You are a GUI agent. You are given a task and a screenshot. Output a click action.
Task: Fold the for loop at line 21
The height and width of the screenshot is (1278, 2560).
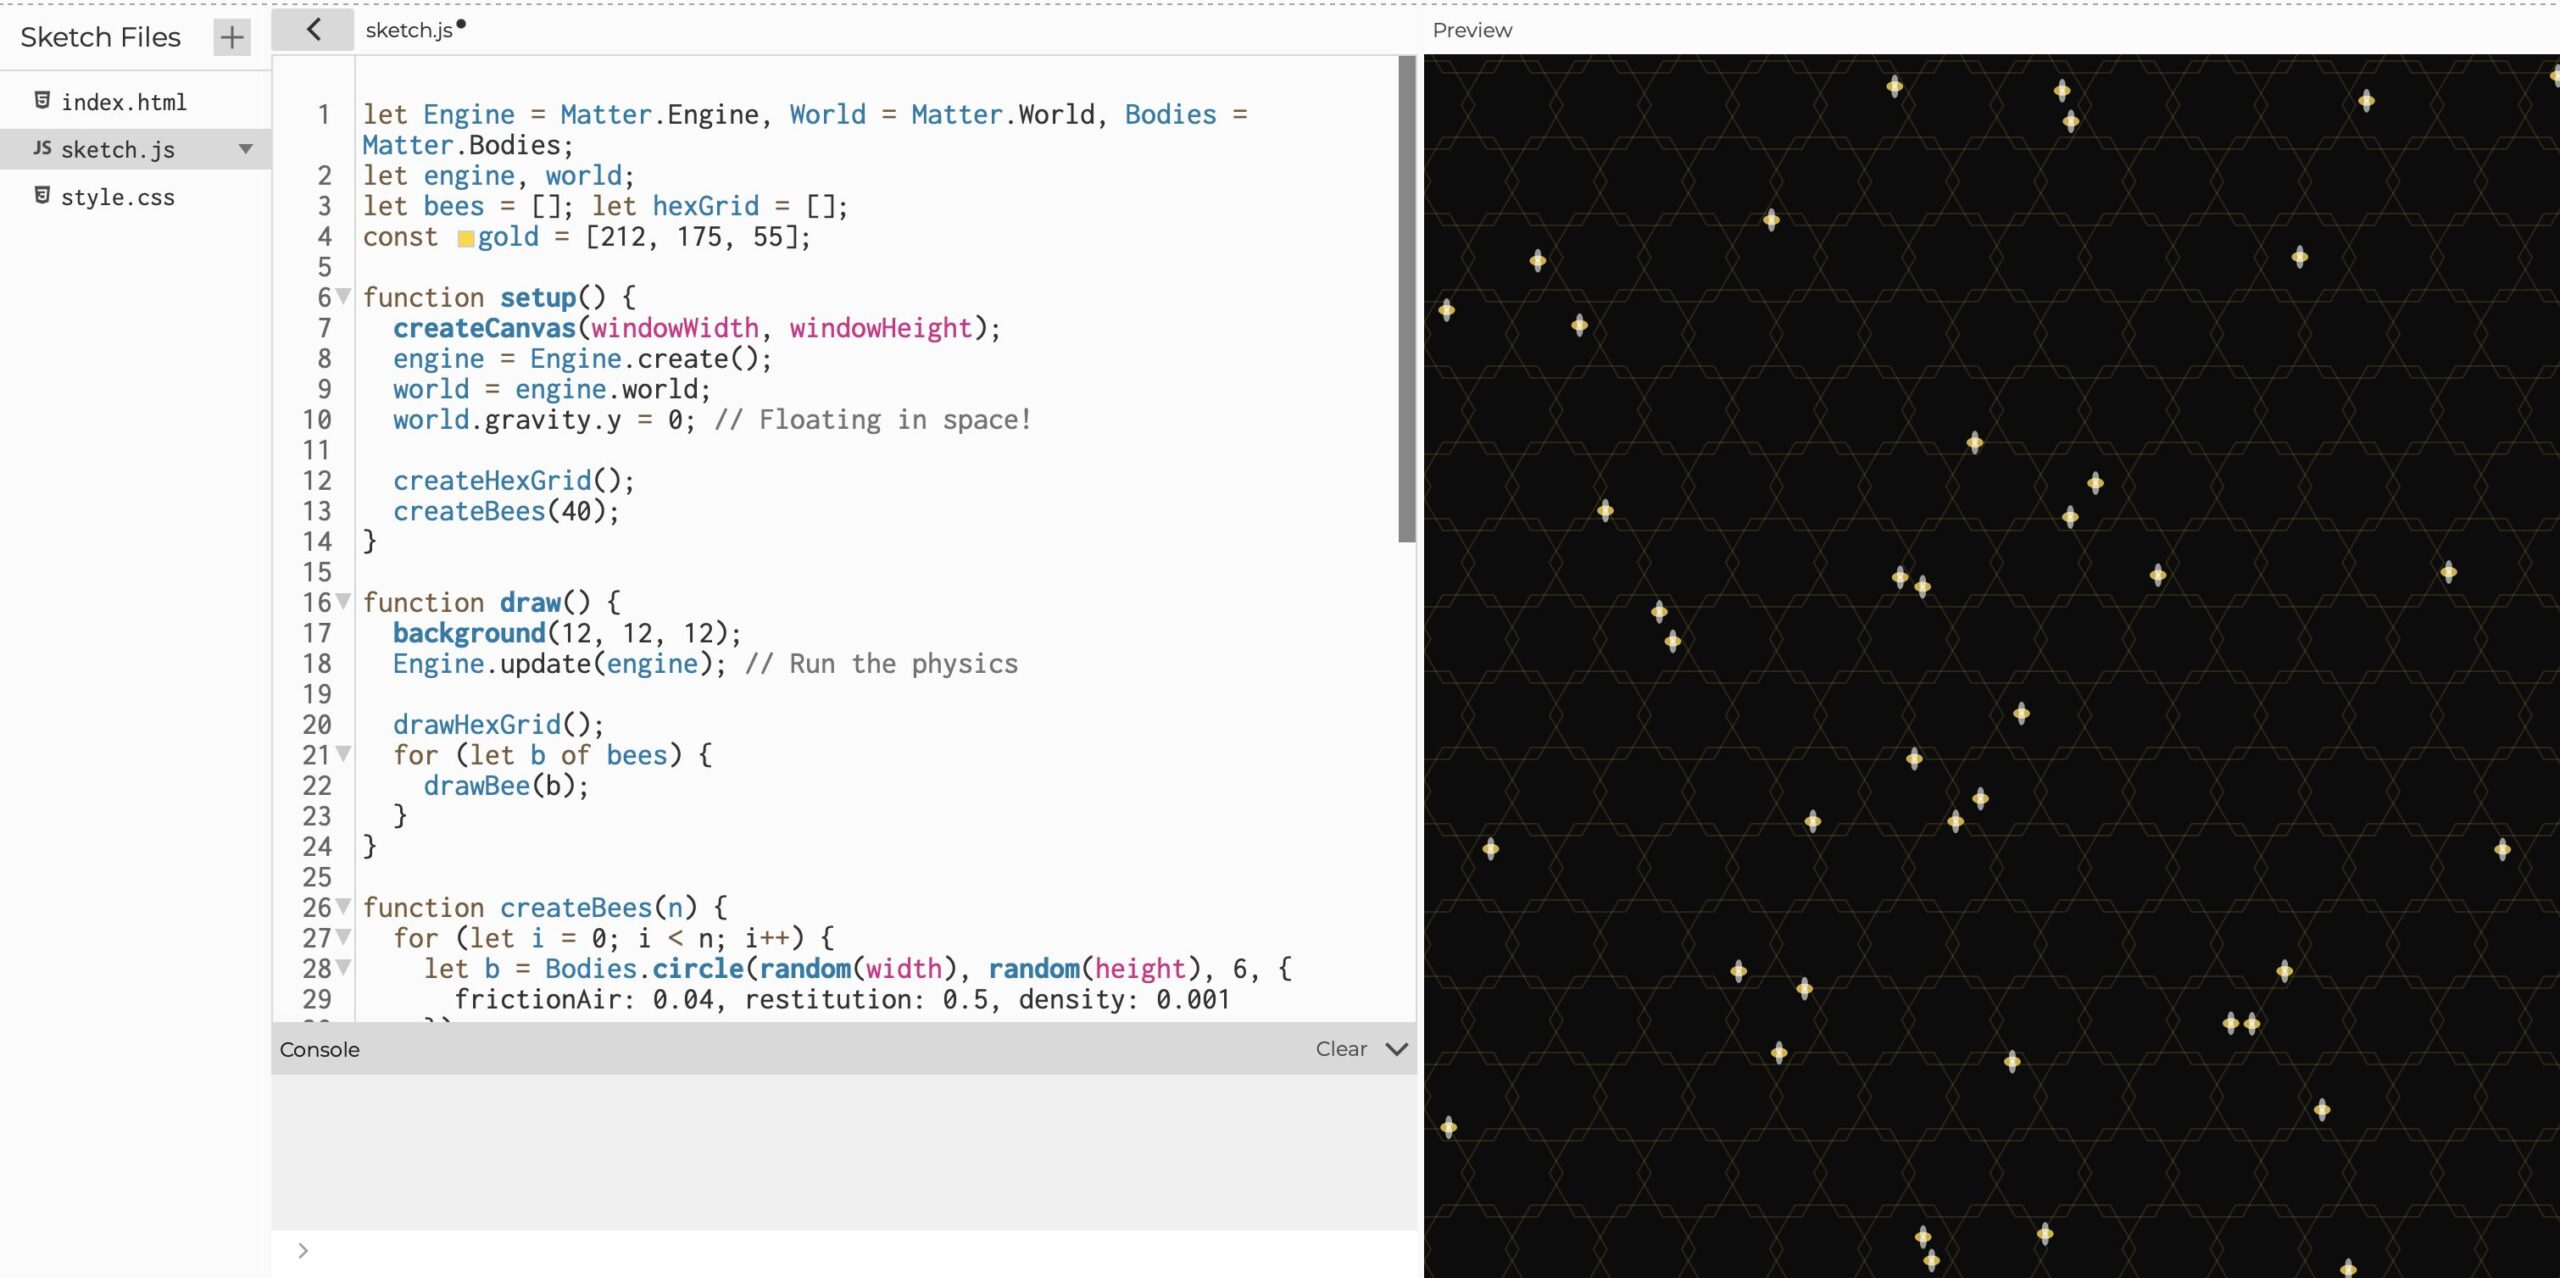(x=344, y=753)
